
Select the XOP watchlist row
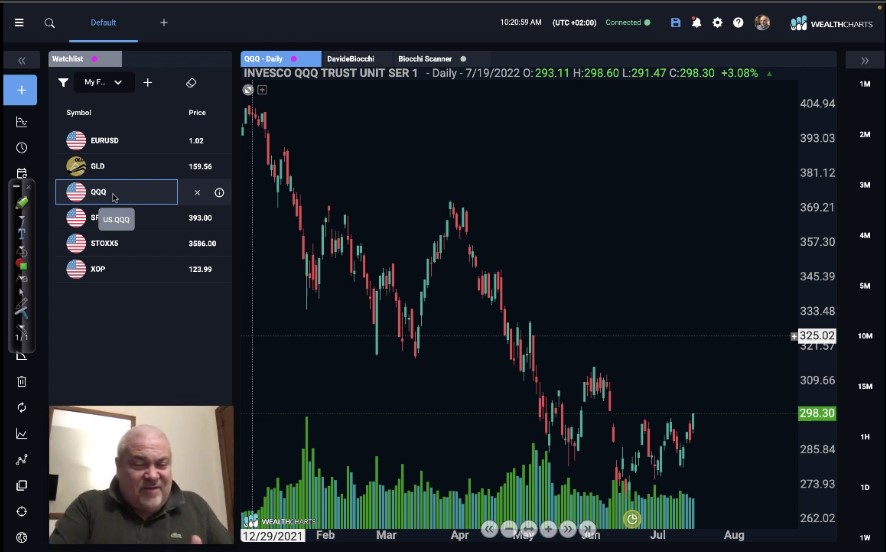click(144, 269)
